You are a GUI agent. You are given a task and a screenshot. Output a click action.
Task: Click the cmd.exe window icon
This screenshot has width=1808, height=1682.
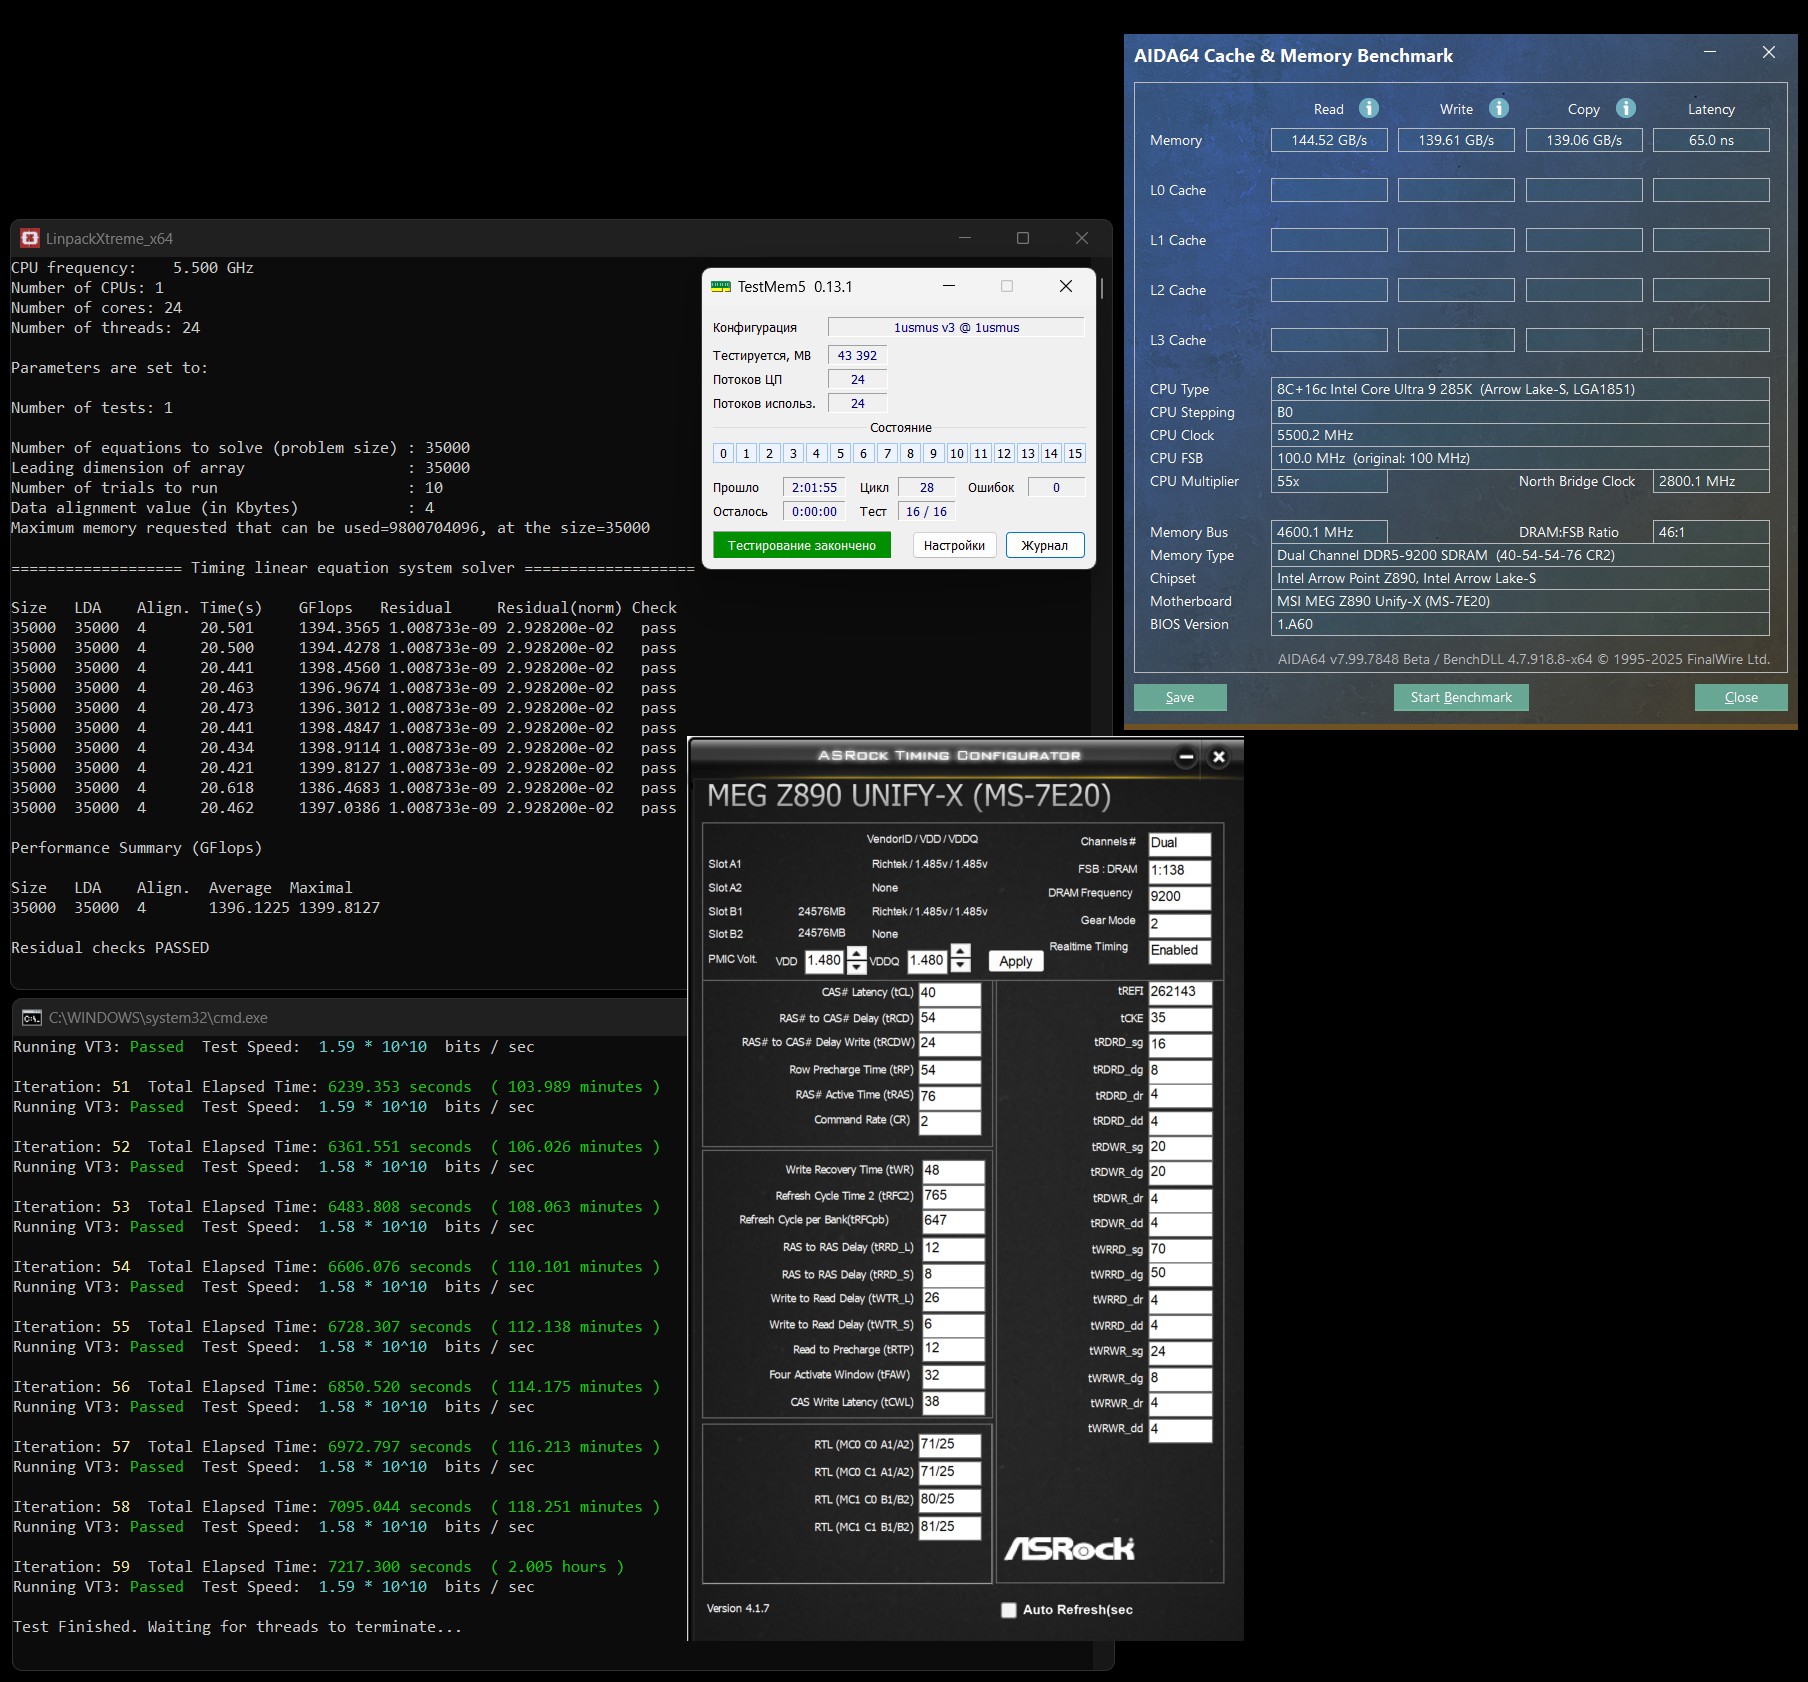32,1018
